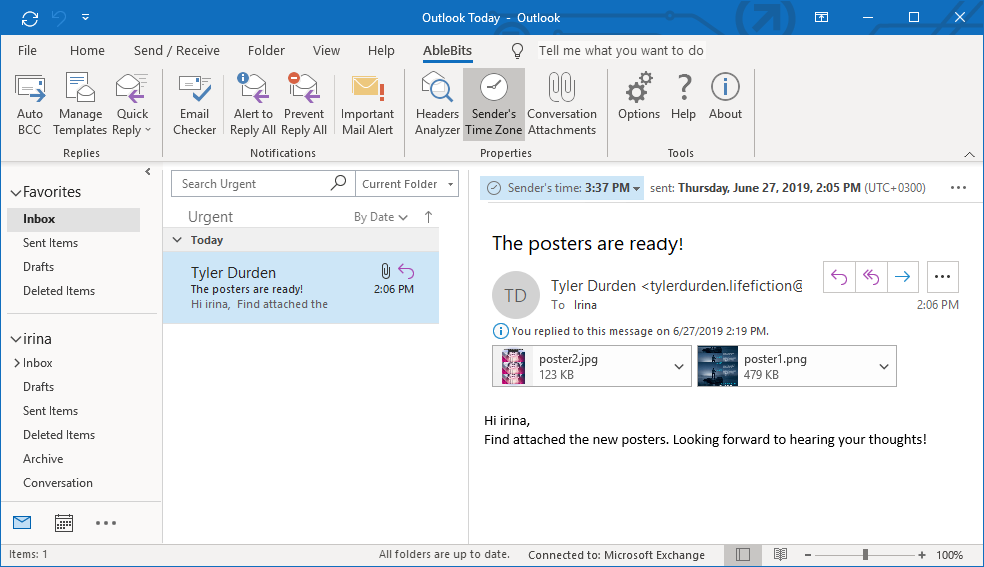This screenshot has width=984, height=567.
Task: Switch to the View tab
Action: coord(326,50)
